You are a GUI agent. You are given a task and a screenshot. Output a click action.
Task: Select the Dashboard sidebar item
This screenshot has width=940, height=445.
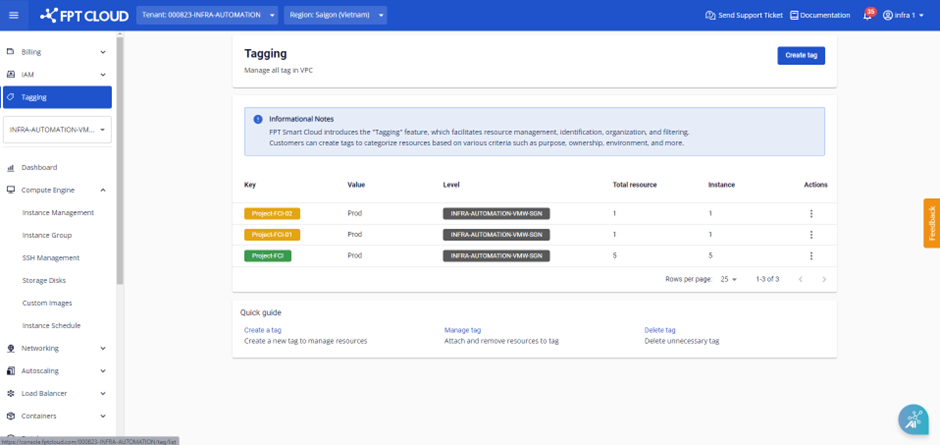39,168
